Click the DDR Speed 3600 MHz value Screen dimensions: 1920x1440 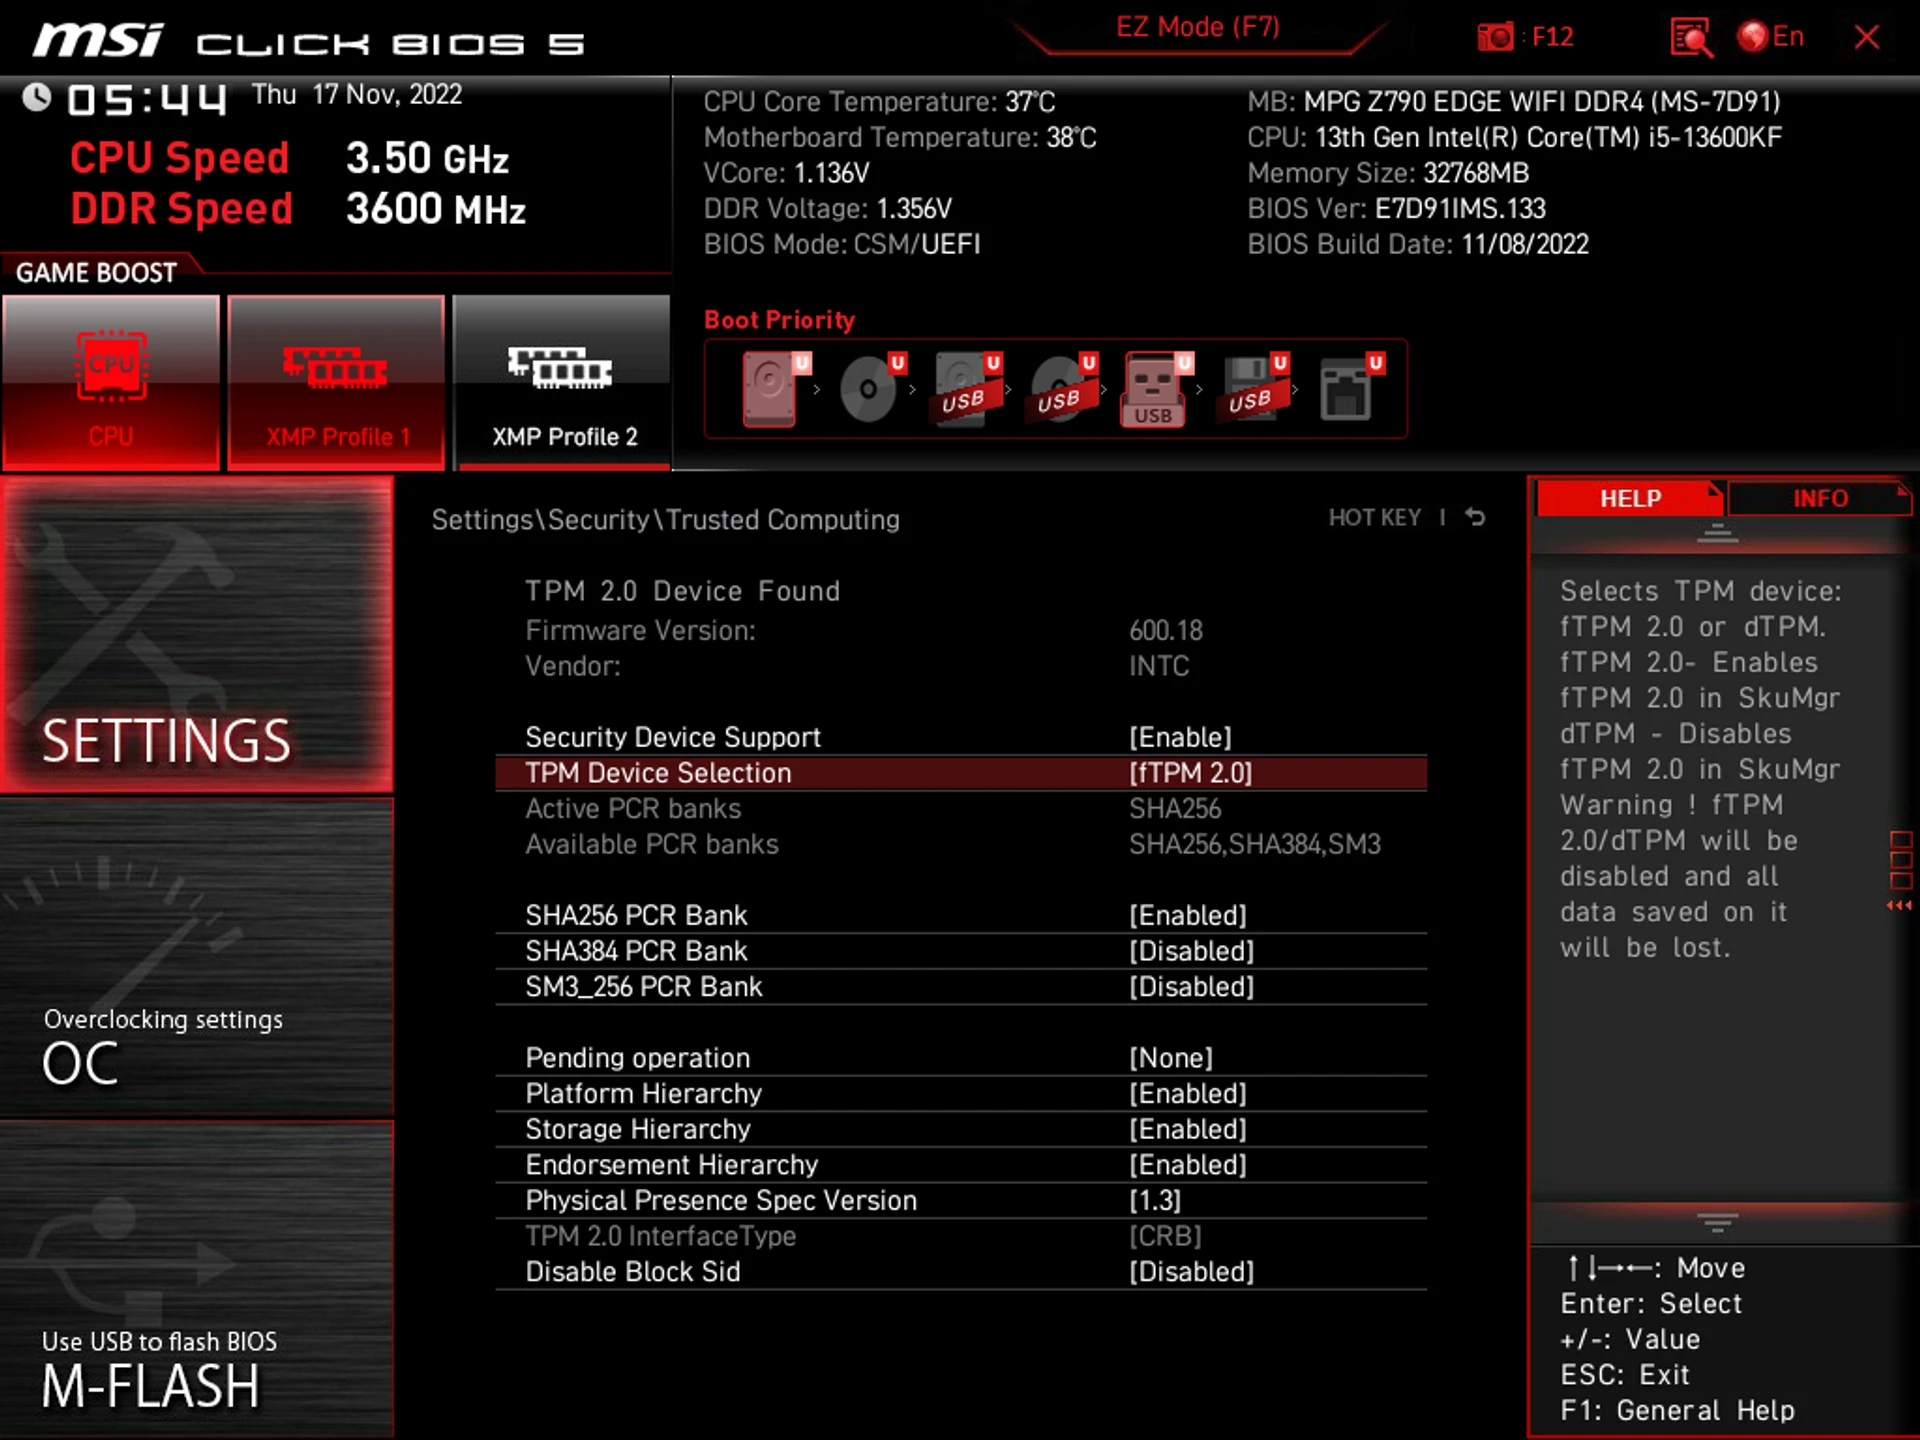click(436, 209)
